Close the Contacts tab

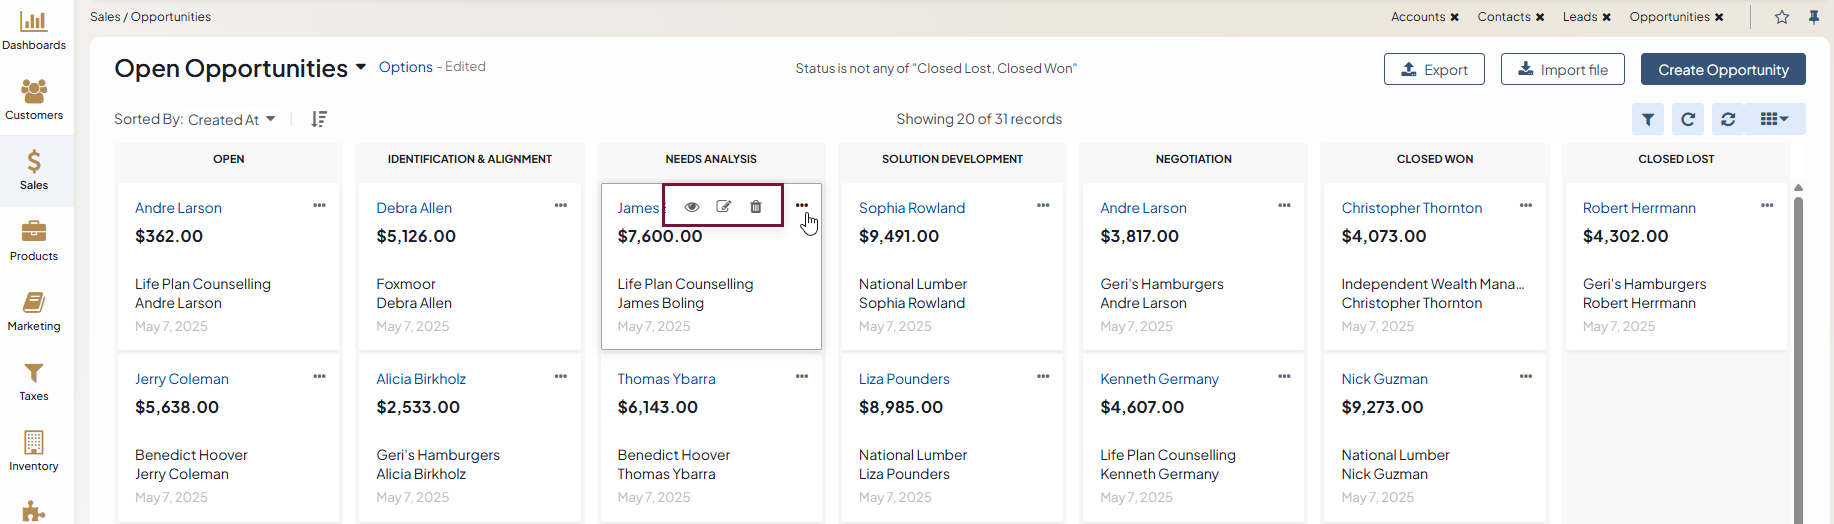[1541, 17]
